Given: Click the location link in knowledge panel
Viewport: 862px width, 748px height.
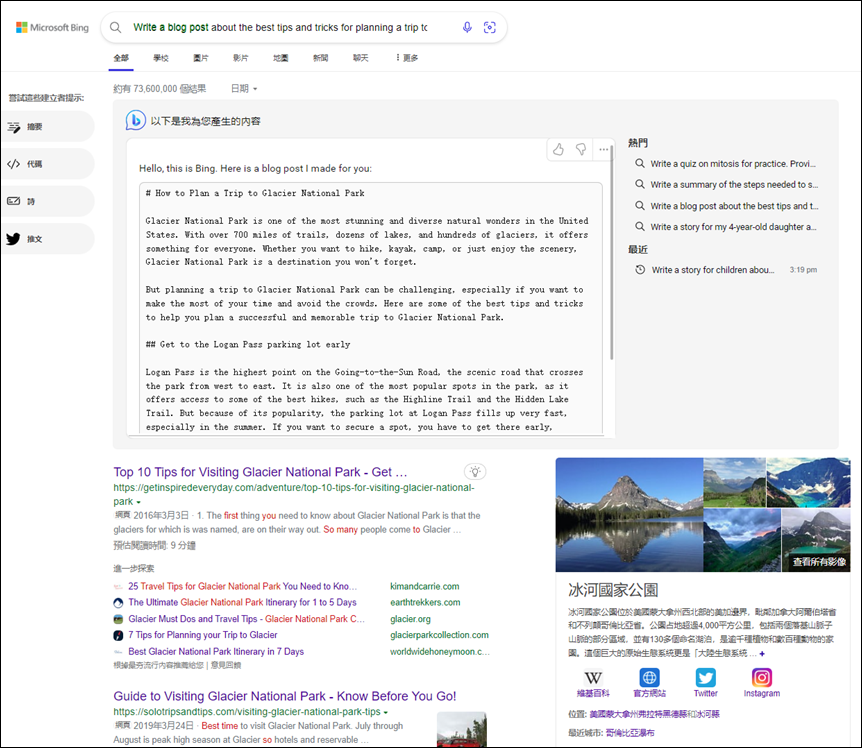Looking at the screenshot, I should tap(654, 714).
